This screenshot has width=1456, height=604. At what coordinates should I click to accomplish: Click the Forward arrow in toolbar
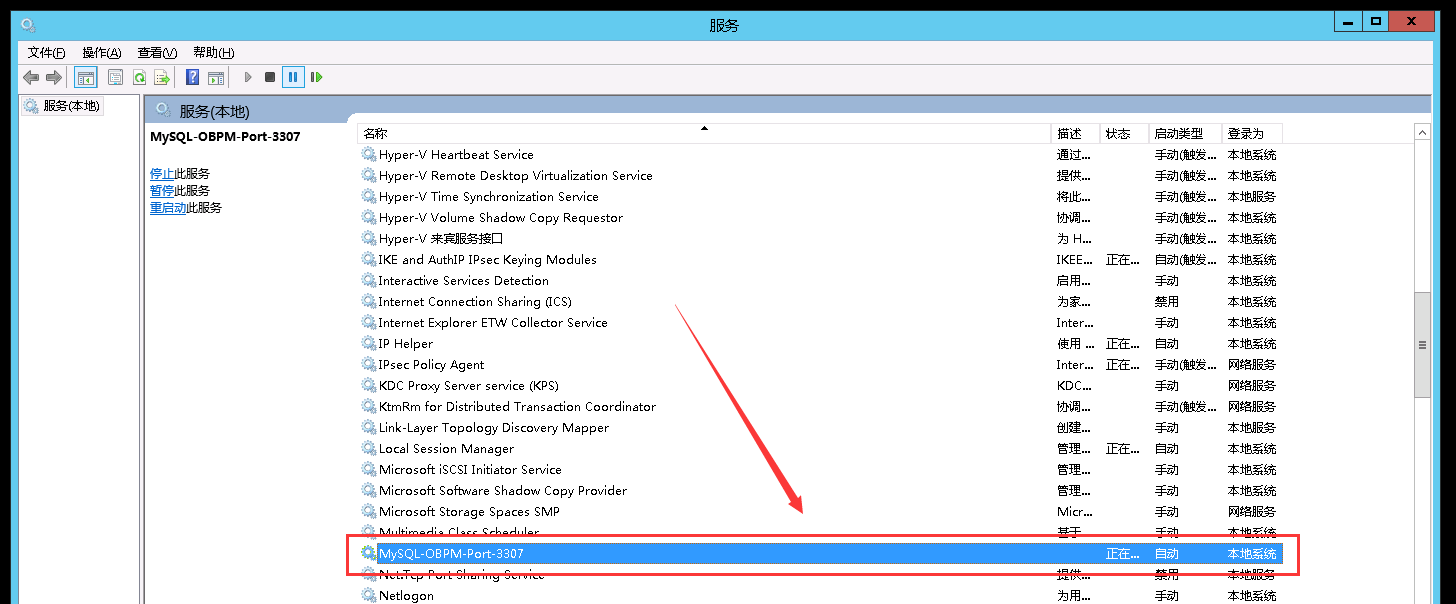point(54,77)
